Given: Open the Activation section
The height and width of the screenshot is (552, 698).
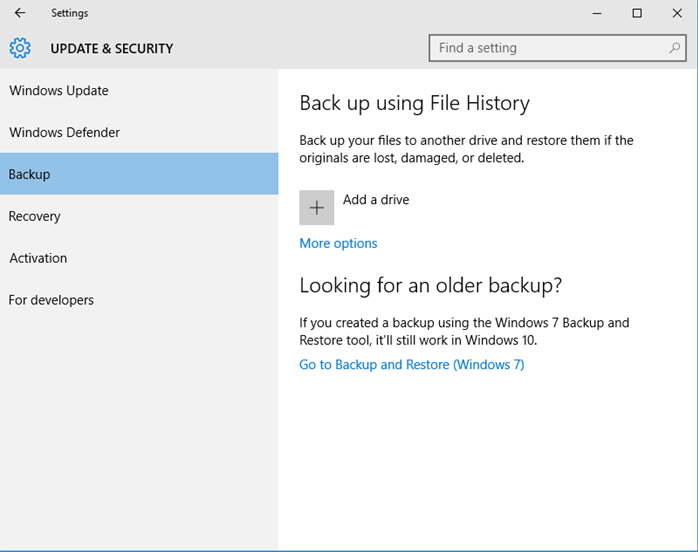Looking at the screenshot, I should point(139,258).
